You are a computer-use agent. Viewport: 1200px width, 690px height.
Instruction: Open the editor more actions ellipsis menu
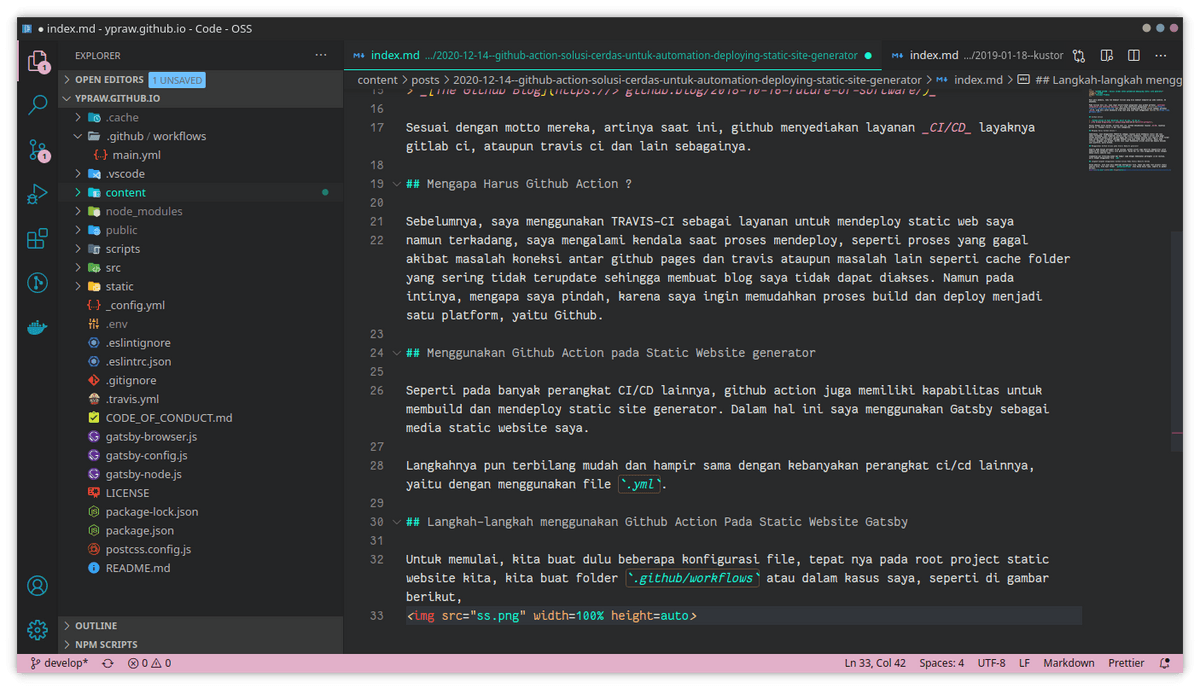[1161, 55]
